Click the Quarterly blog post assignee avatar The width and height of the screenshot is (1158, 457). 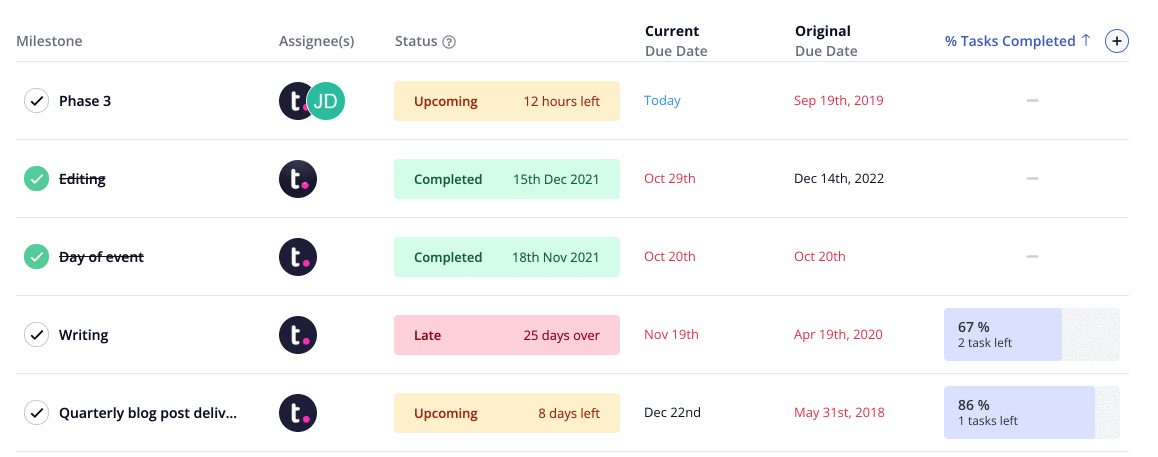tap(298, 413)
